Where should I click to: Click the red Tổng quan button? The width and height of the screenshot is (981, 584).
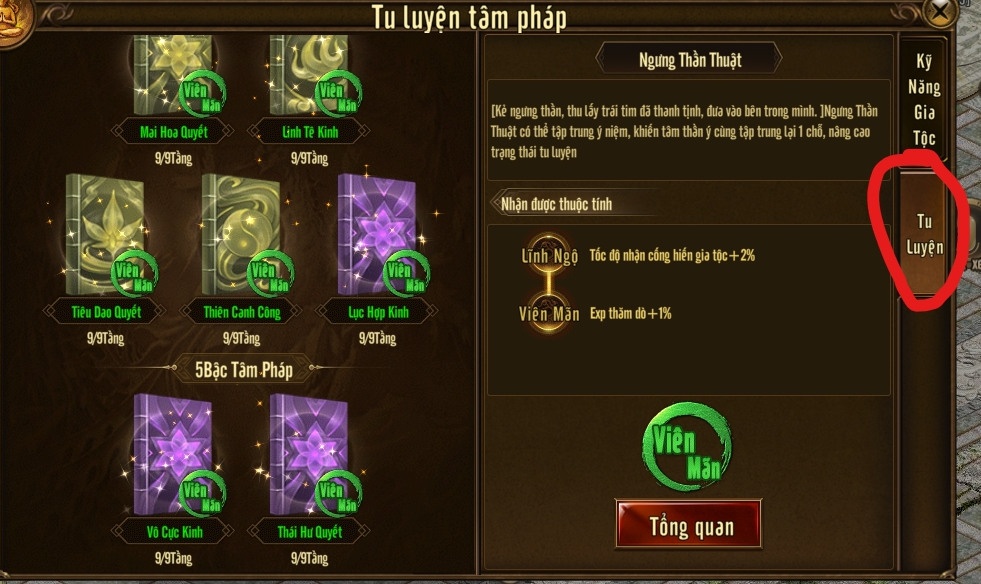tap(689, 525)
